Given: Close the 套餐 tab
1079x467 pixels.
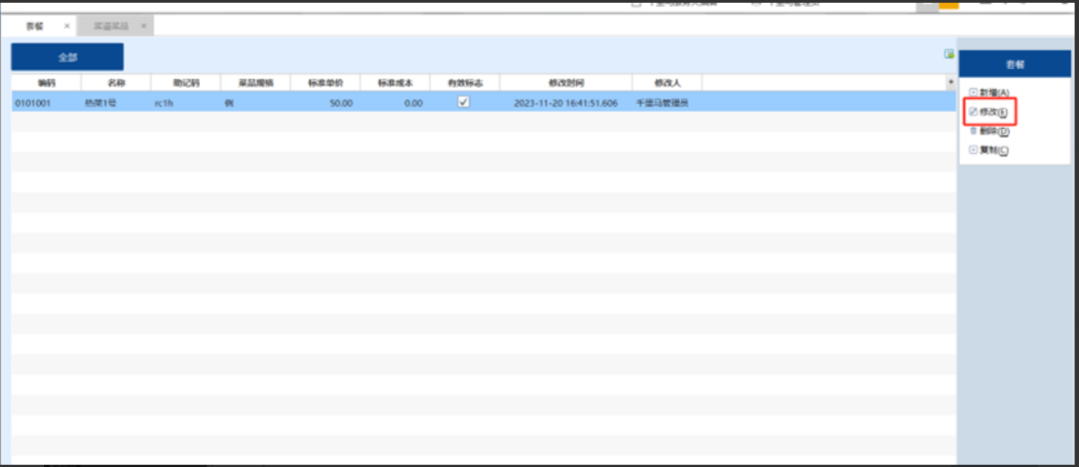Looking at the screenshot, I should [x=67, y=25].
